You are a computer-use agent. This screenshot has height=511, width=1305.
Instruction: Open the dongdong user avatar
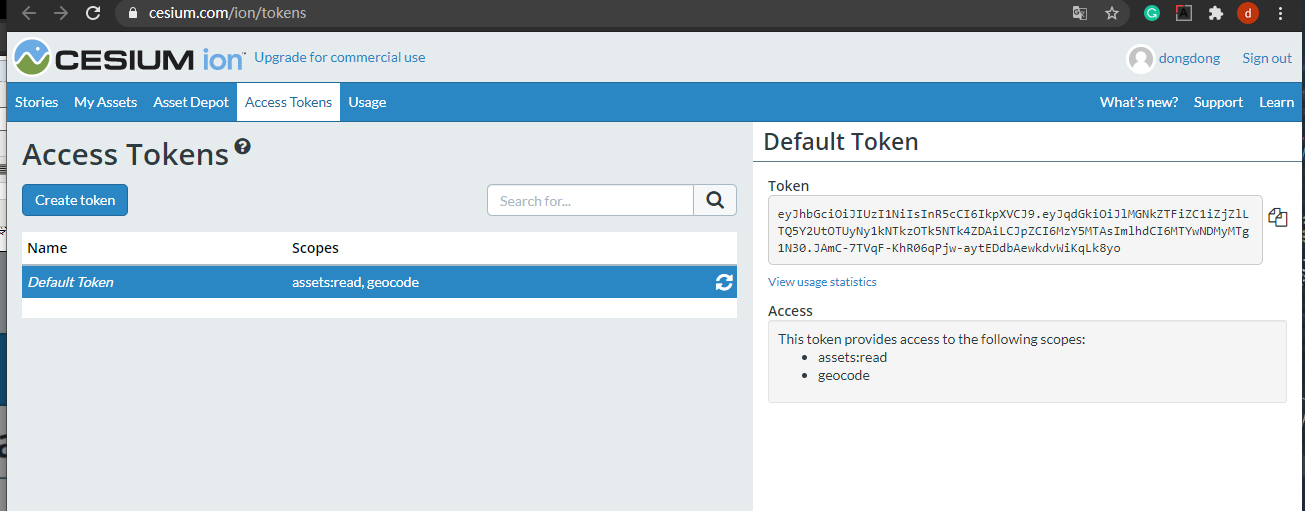click(1140, 58)
